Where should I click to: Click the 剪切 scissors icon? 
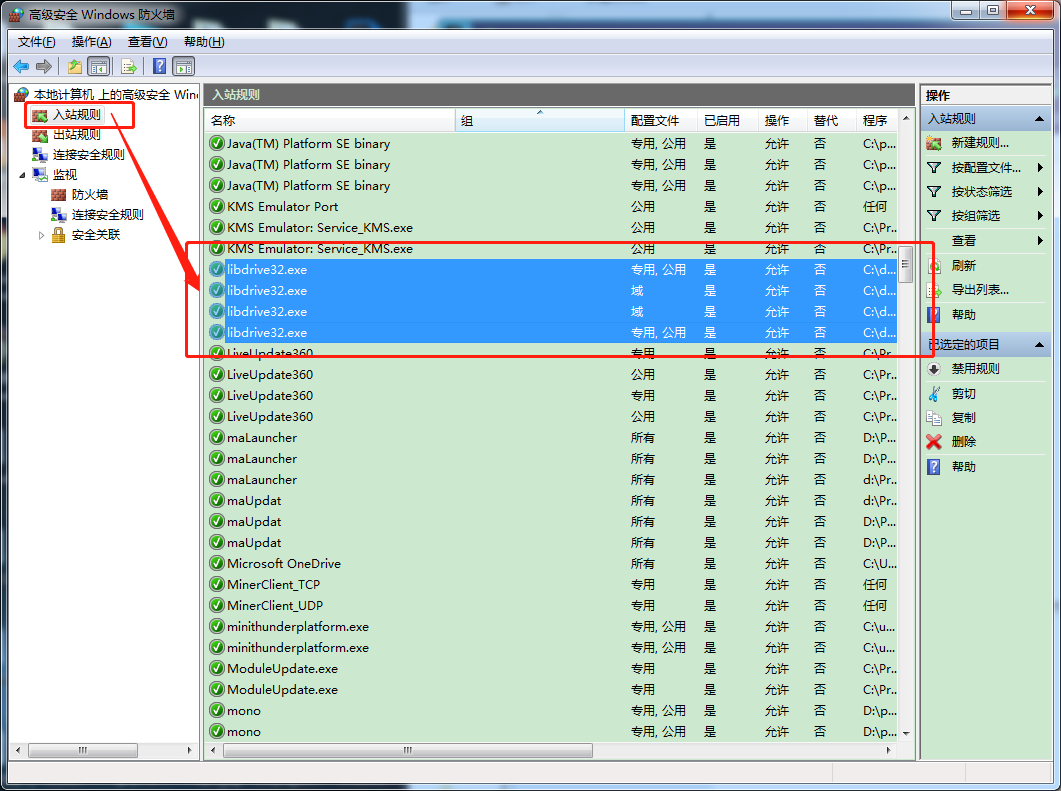934,394
